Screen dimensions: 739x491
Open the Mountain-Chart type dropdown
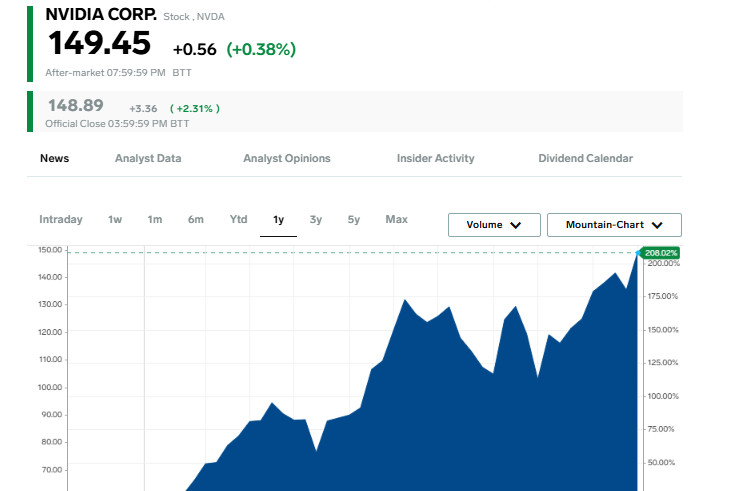(614, 225)
